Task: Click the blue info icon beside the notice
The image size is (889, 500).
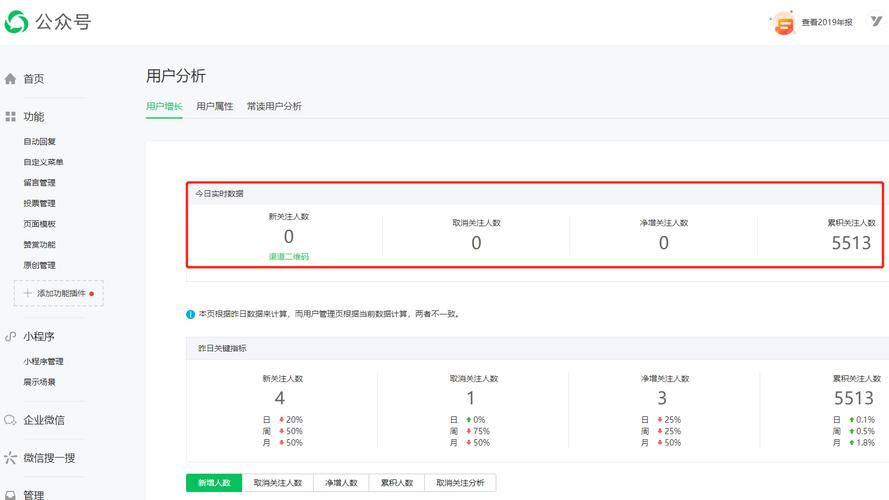Action: (x=190, y=314)
